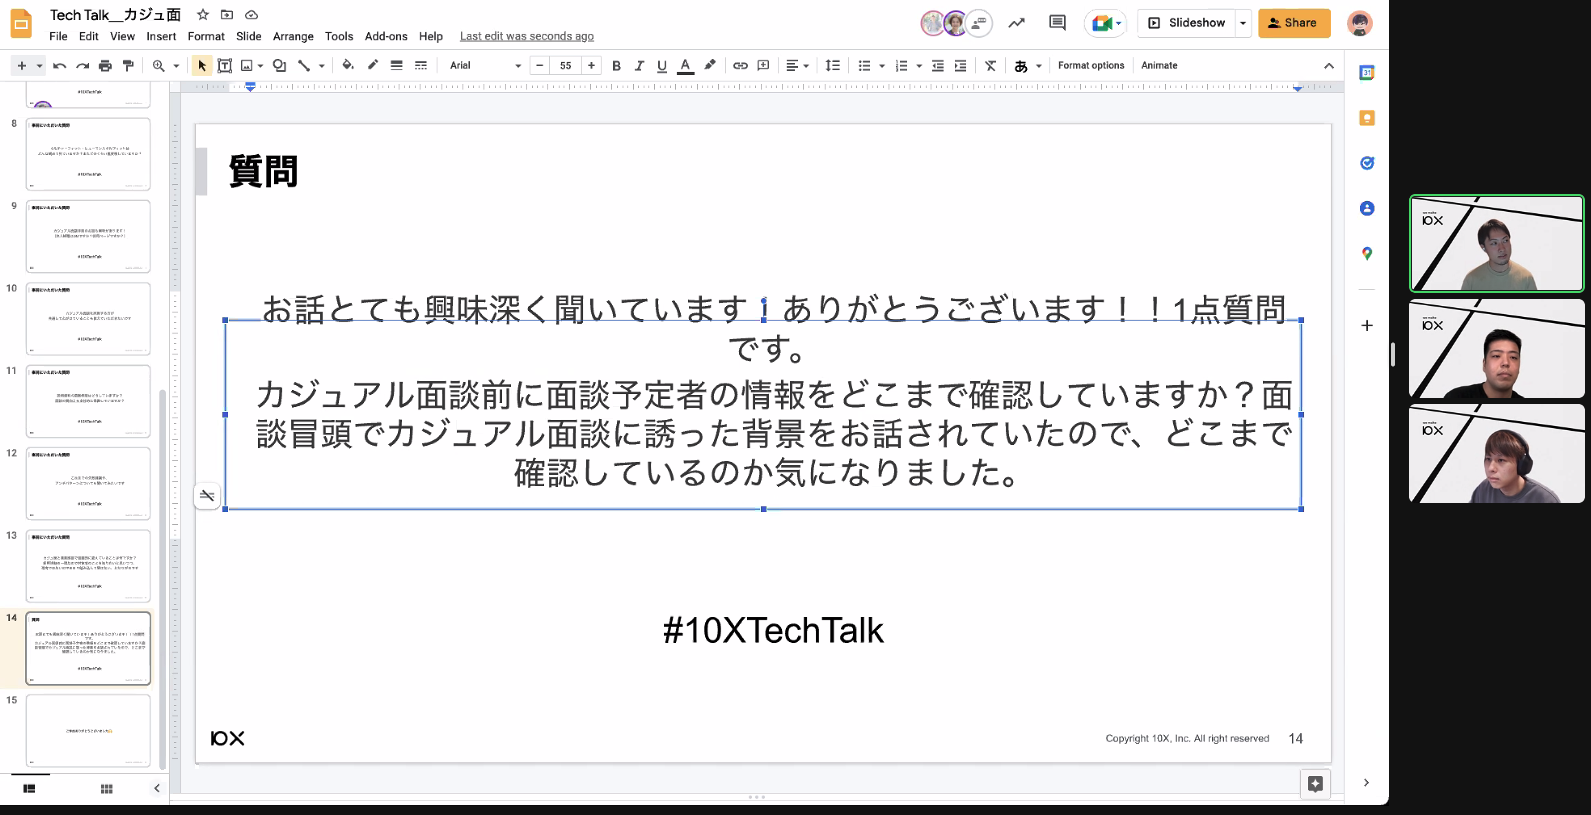Click the Zoom magnifier icon
Image resolution: width=1591 pixels, height=815 pixels.
pyautogui.click(x=158, y=66)
